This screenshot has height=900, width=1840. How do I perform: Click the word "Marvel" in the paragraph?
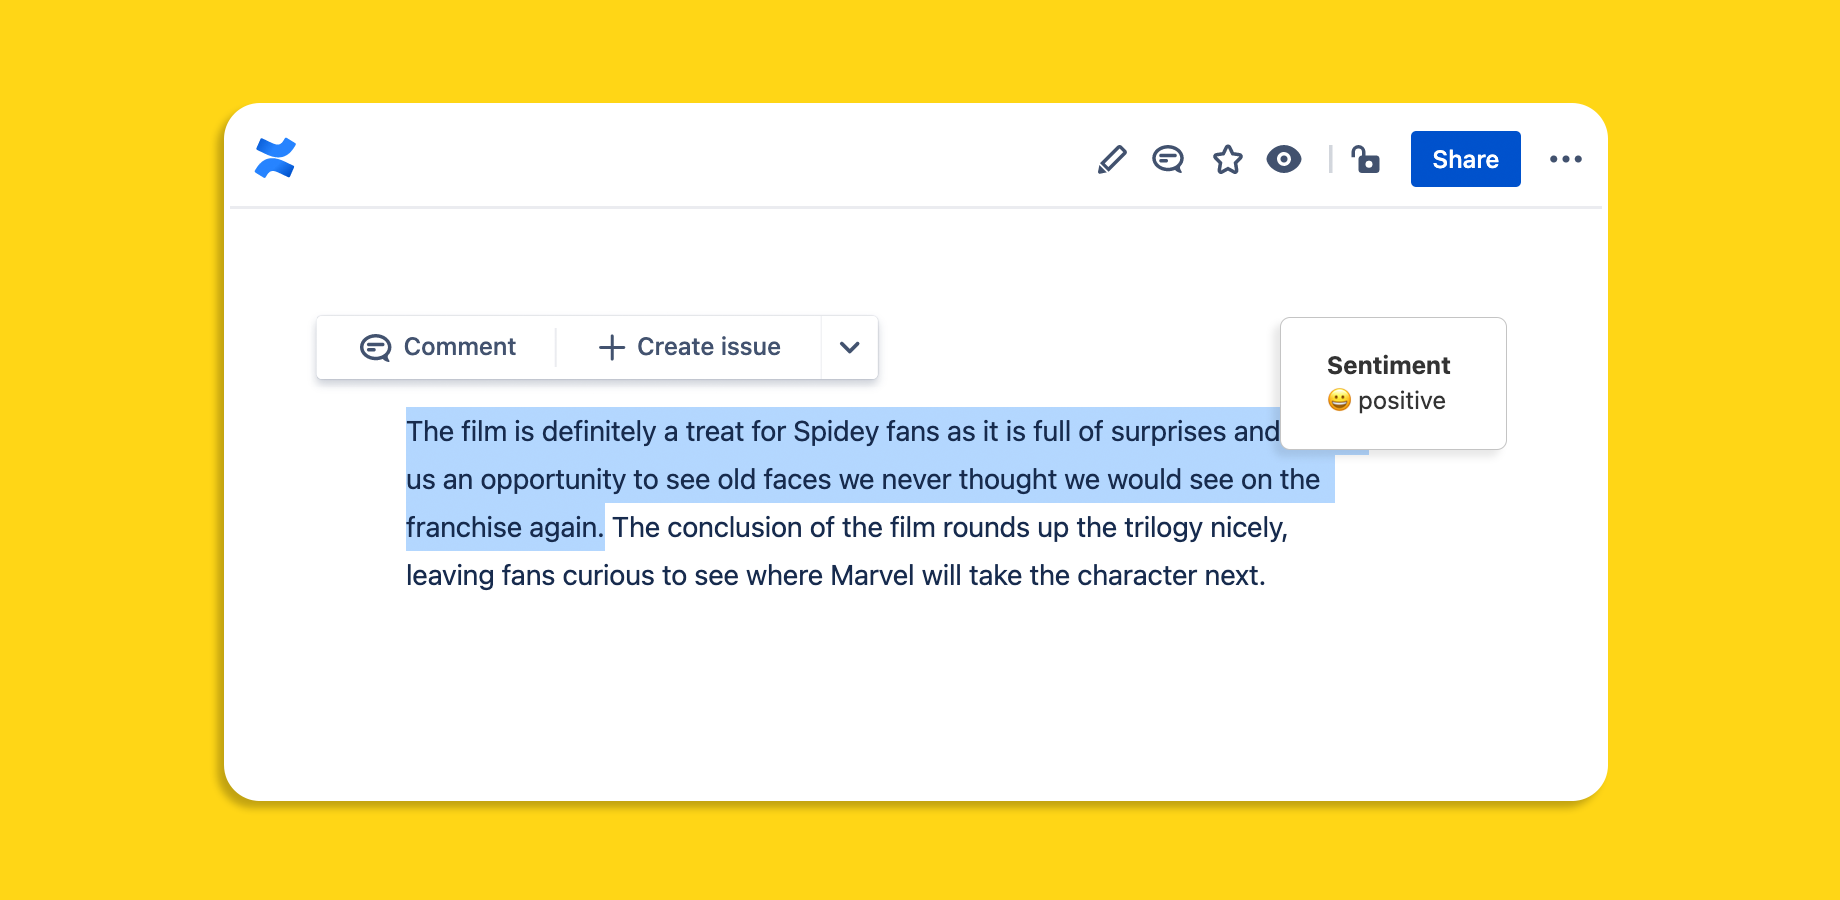coord(872,575)
